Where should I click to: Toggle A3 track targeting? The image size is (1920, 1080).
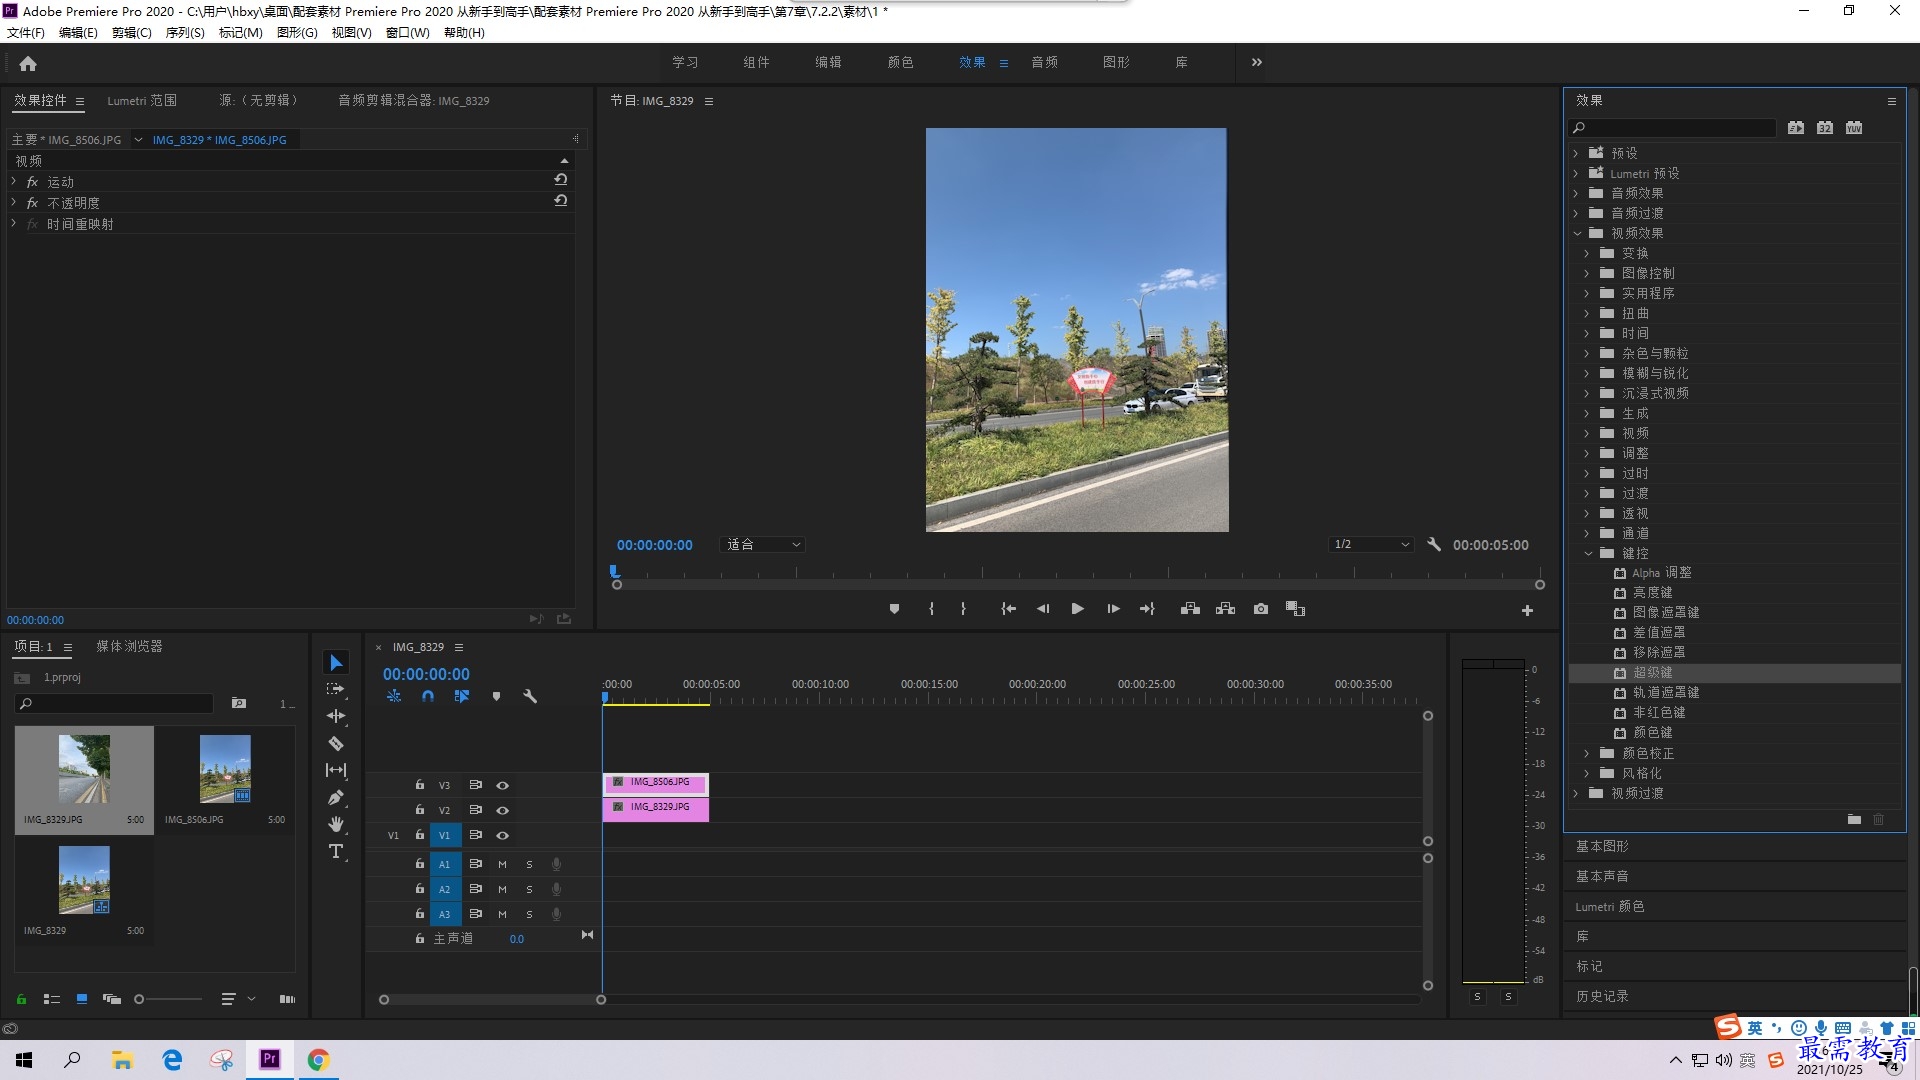click(x=445, y=914)
